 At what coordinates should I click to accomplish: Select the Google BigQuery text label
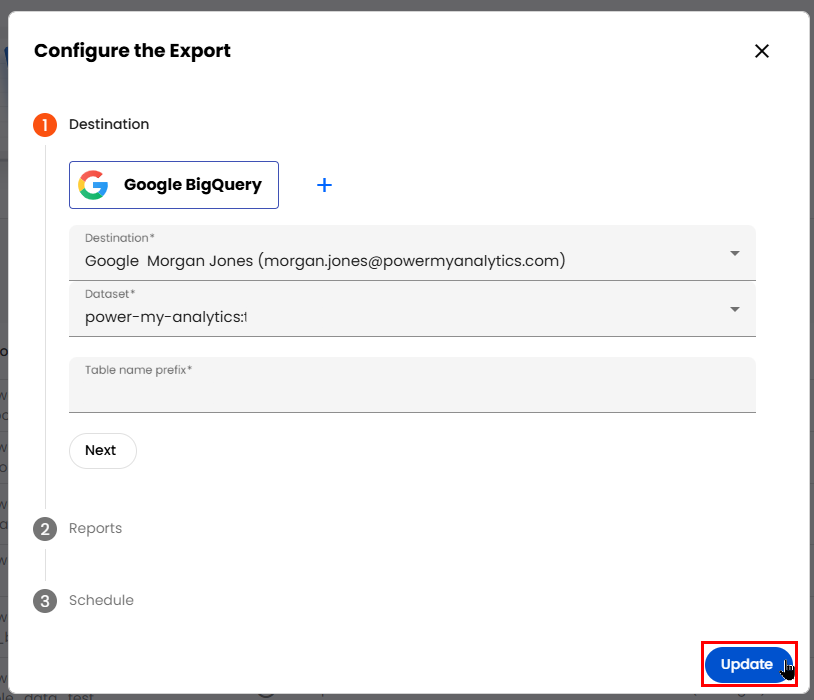pyautogui.click(x=192, y=185)
